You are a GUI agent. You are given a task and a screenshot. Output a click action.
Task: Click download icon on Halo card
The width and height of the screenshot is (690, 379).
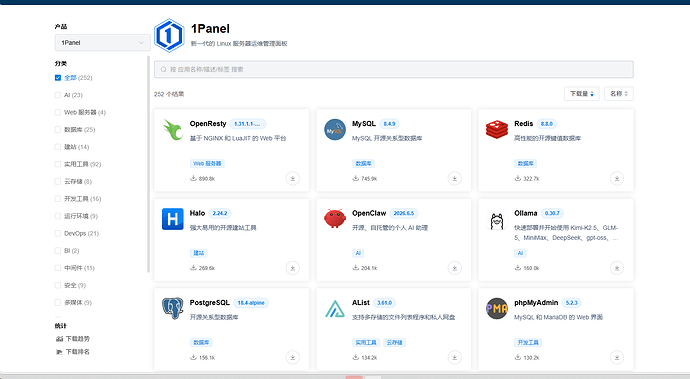tap(293, 268)
